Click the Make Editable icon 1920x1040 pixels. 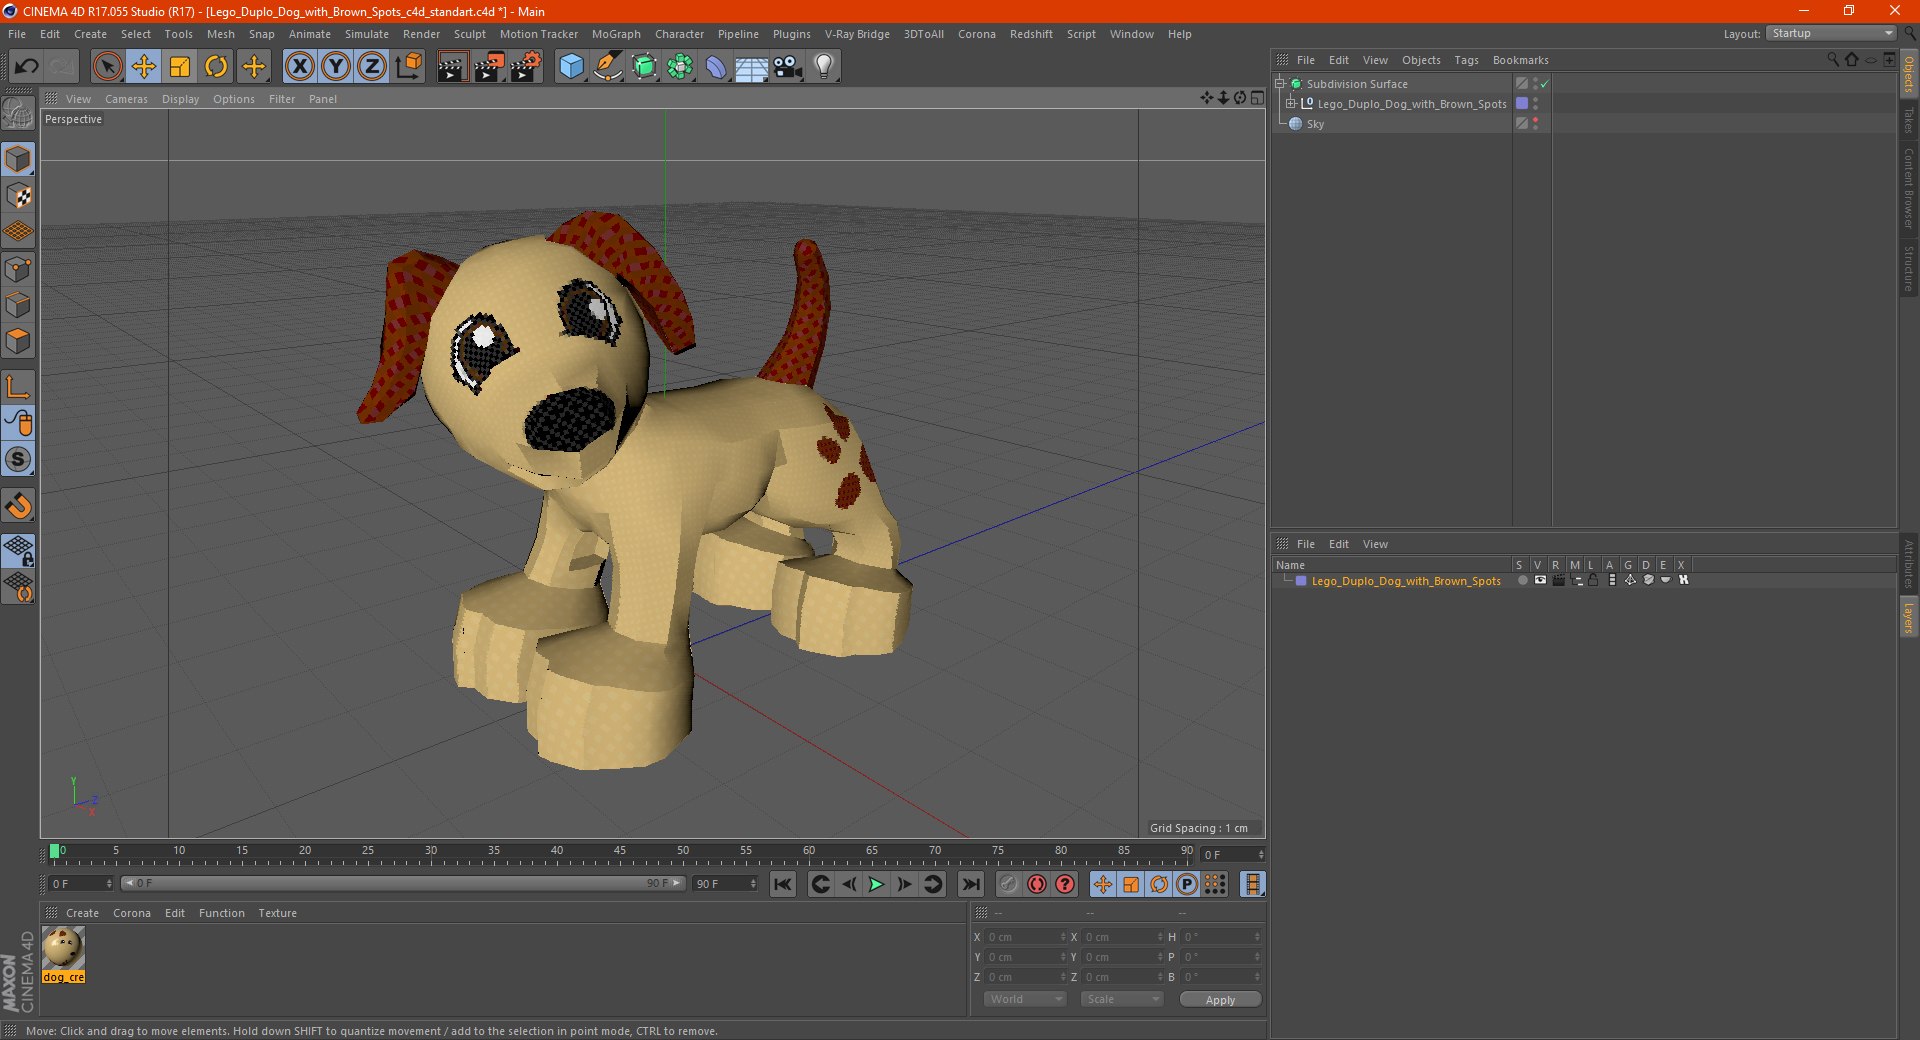[x=18, y=114]
